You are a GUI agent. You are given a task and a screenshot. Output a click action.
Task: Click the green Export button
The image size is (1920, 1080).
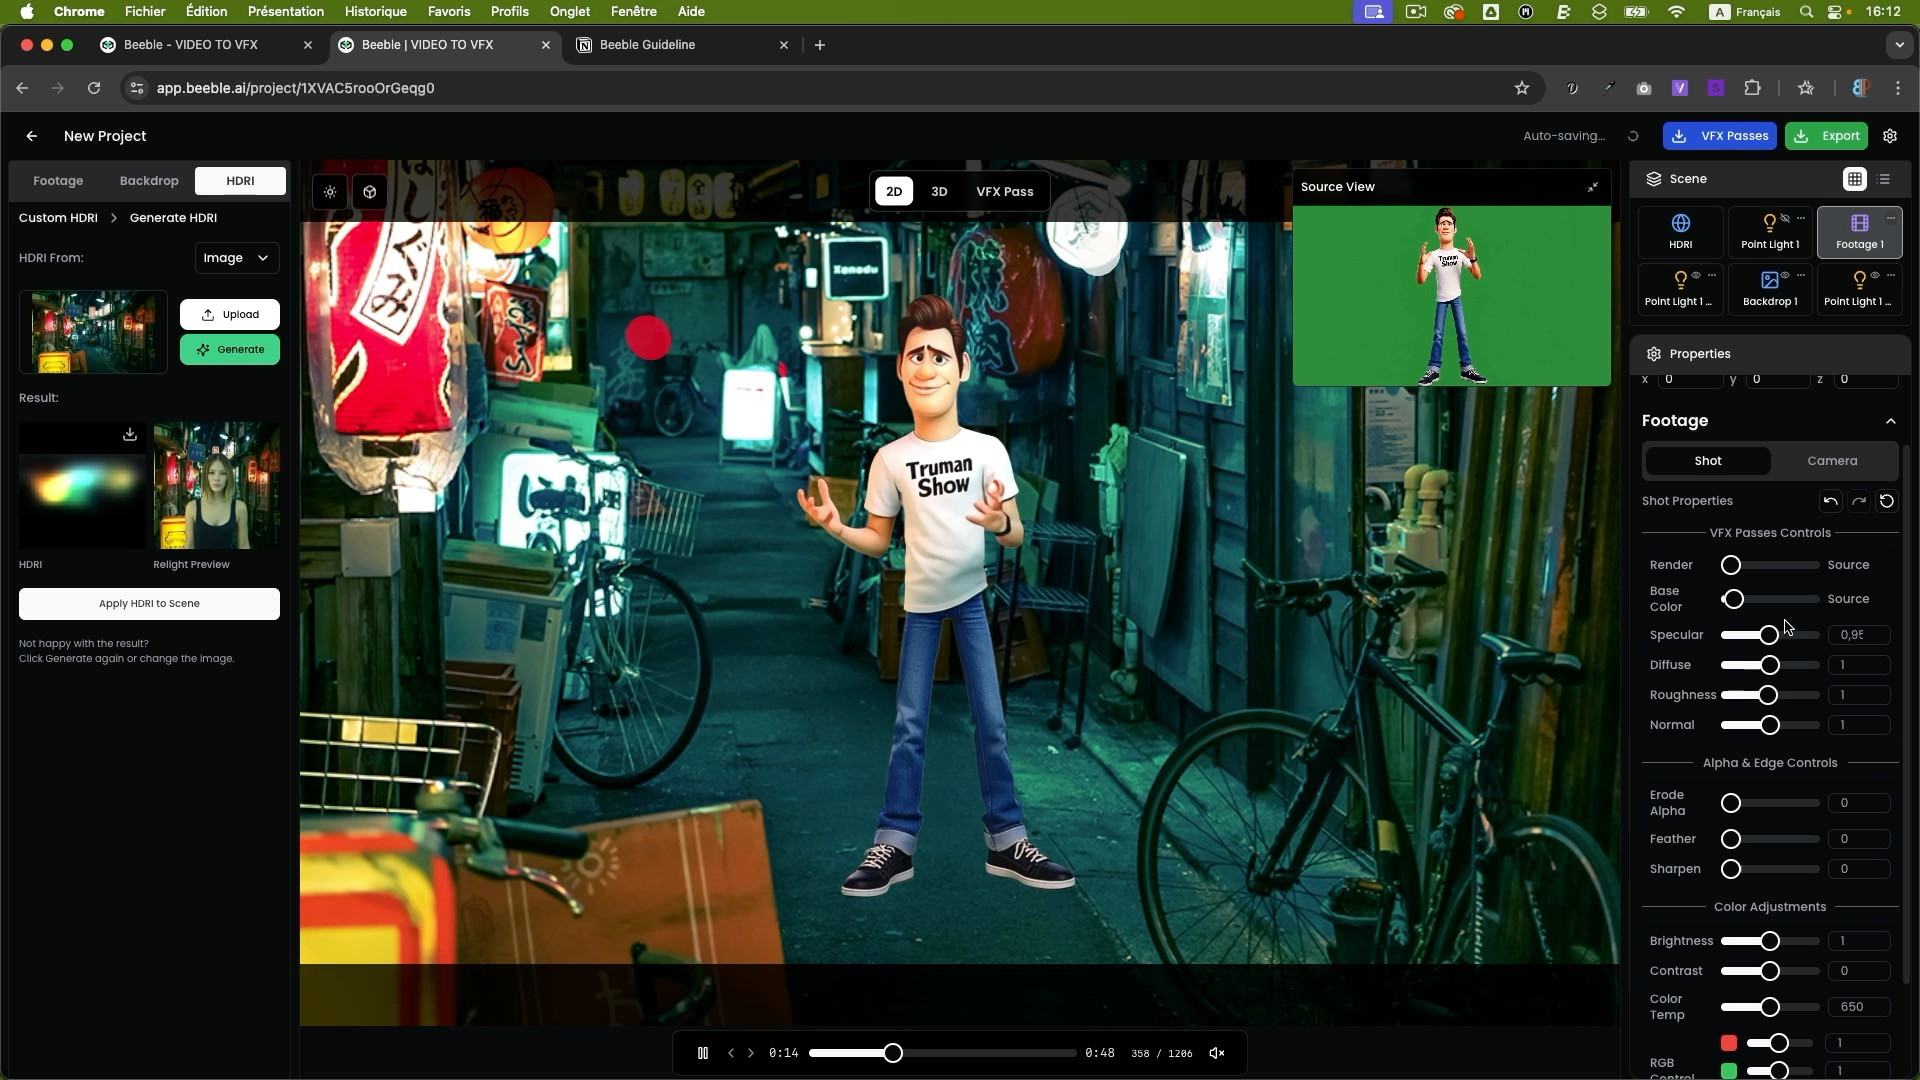point(1827,136)
